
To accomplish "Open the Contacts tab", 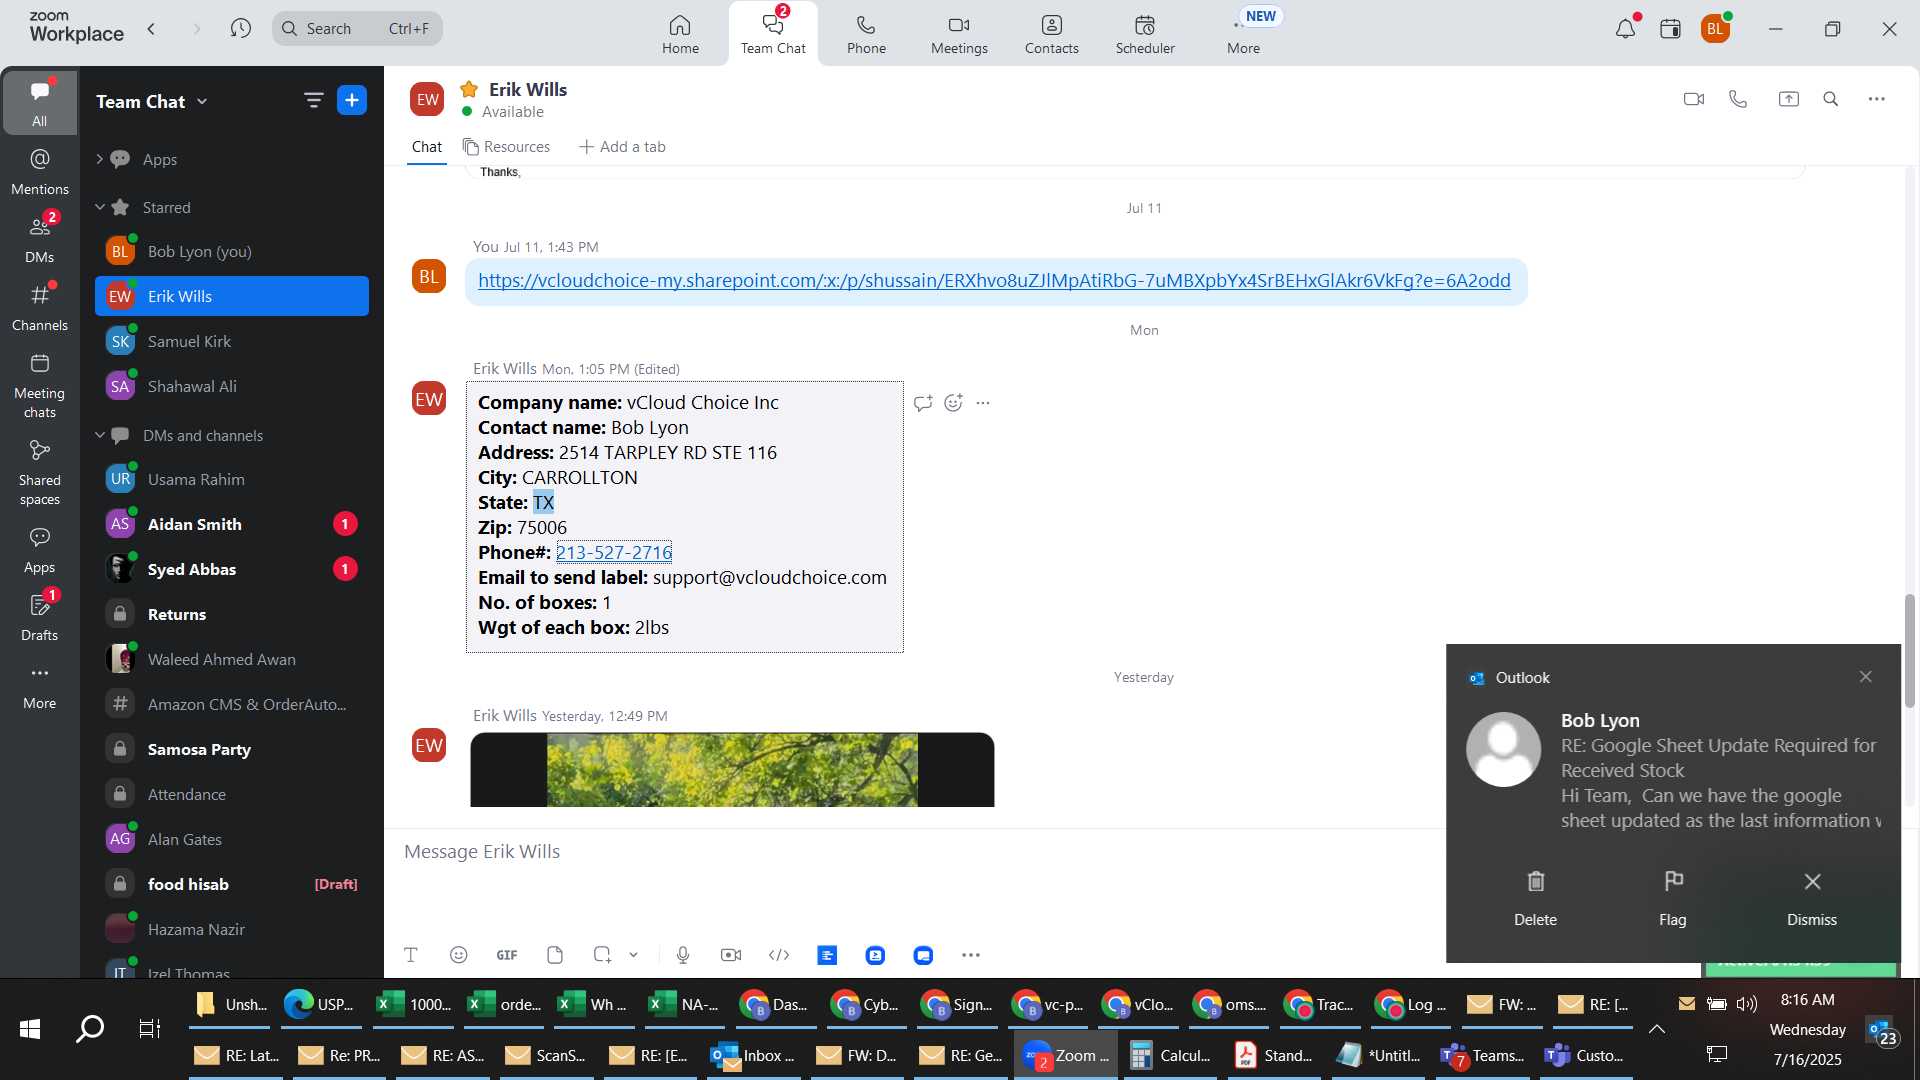I will coord(1051,34).
